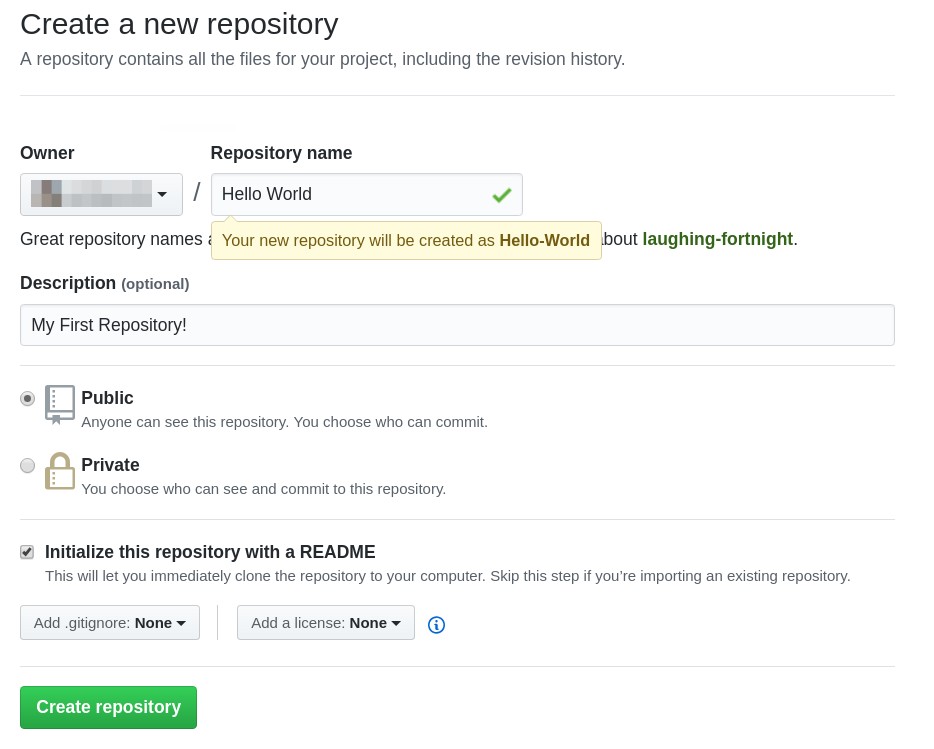Click the Private padlock icon
This screenshot has width=934, height=749.
click(x=60, y=470)
